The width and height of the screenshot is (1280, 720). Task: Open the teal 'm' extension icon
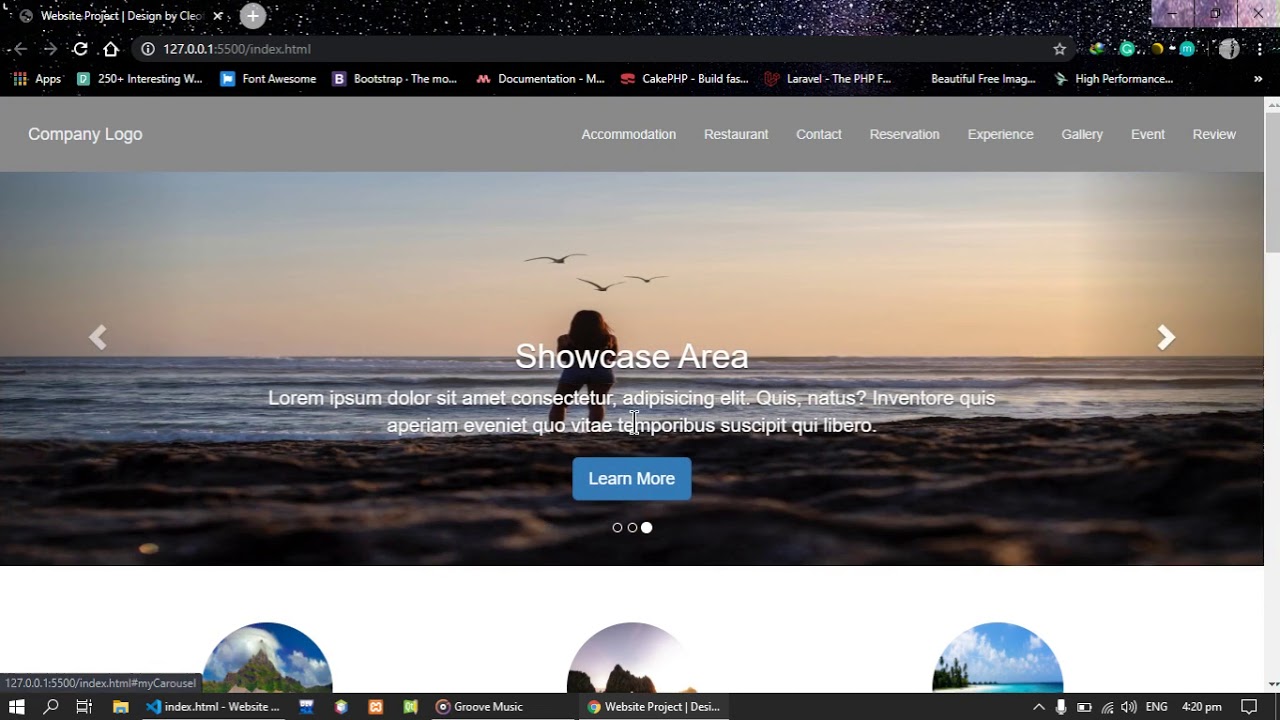point(1187,49)
